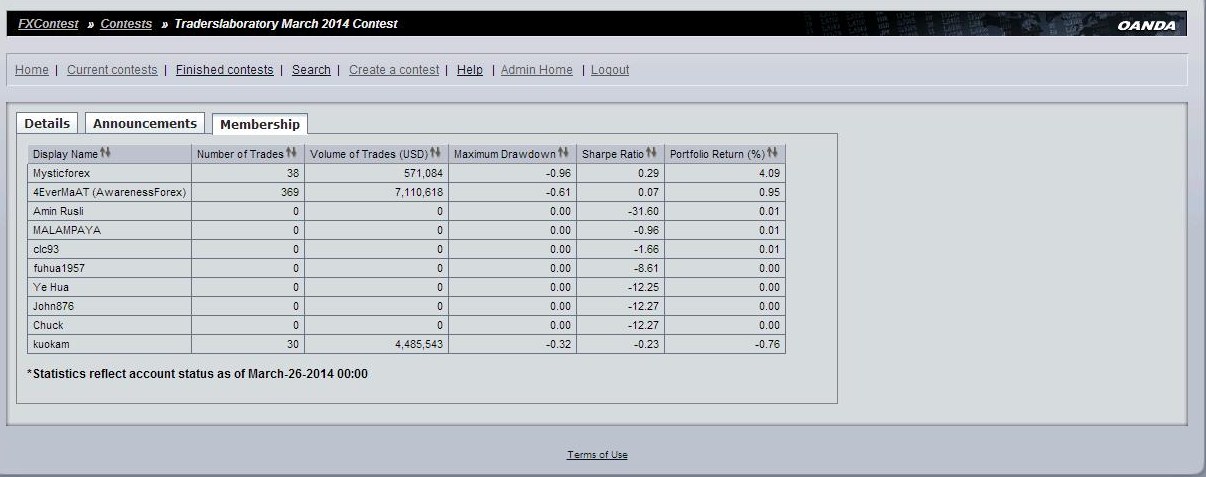Select the Ye Hua row name
This screenshot has height=477, width=1206.
coord(49,287)
